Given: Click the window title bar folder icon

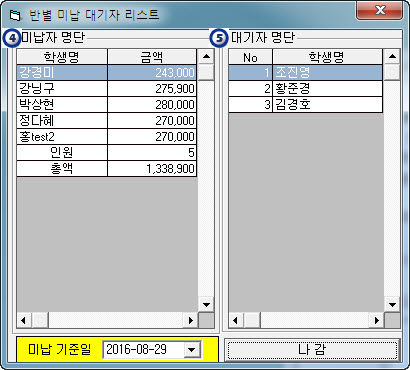Looking at the screenshot, I should coord(15,15).
